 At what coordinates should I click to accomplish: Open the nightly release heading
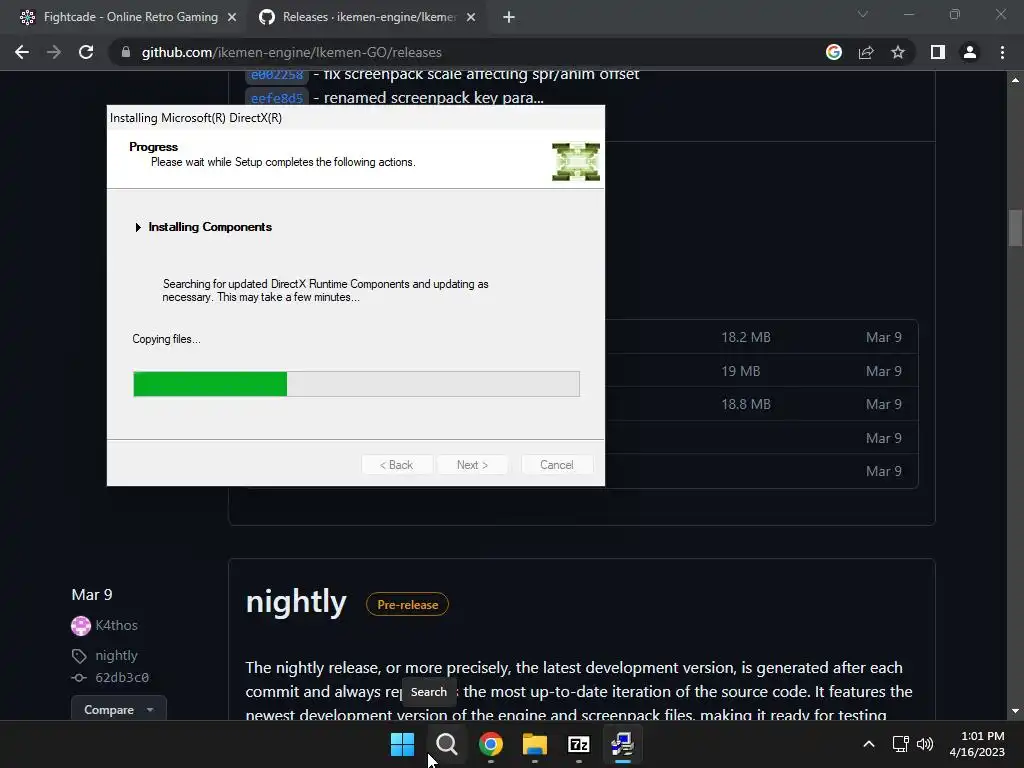pos(296,601)
